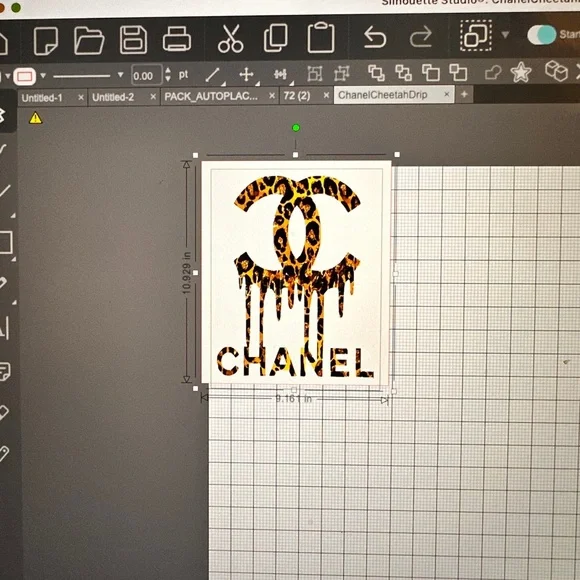Open the line color dropdown arrow
Image resolution: width=580 pixels, height=580 pixels.
pos(43,76)
